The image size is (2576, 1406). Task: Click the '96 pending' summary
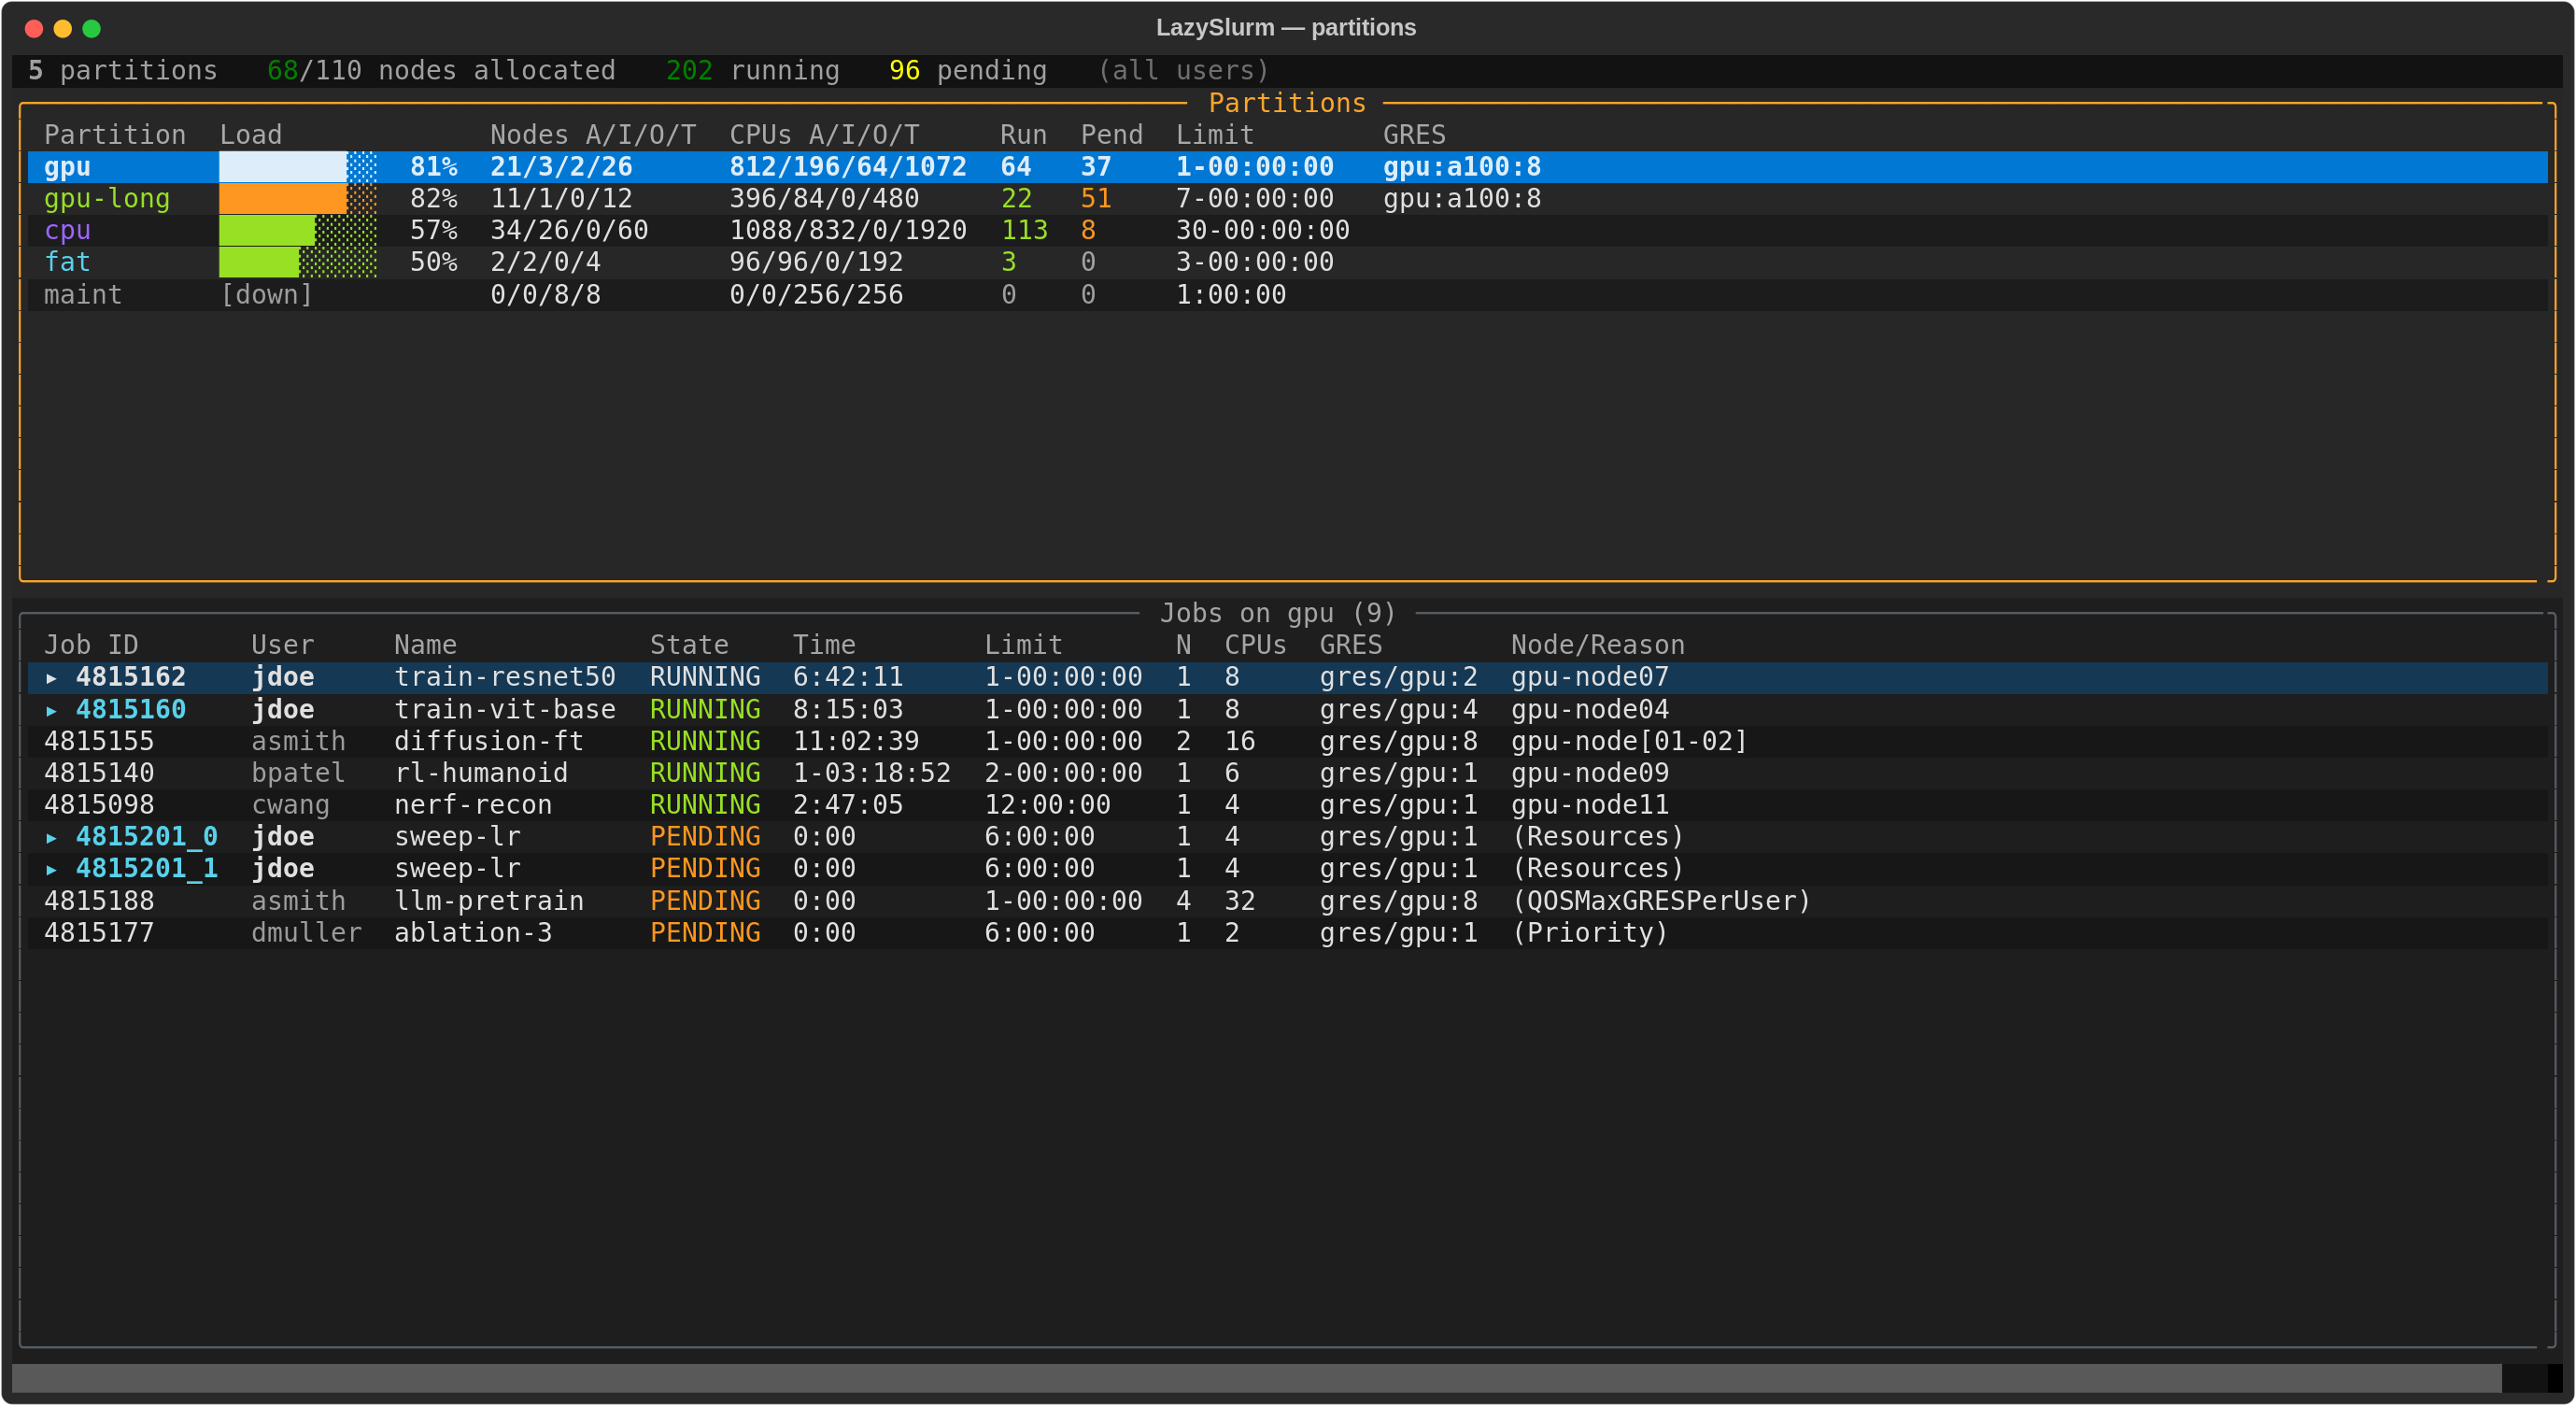968,71
